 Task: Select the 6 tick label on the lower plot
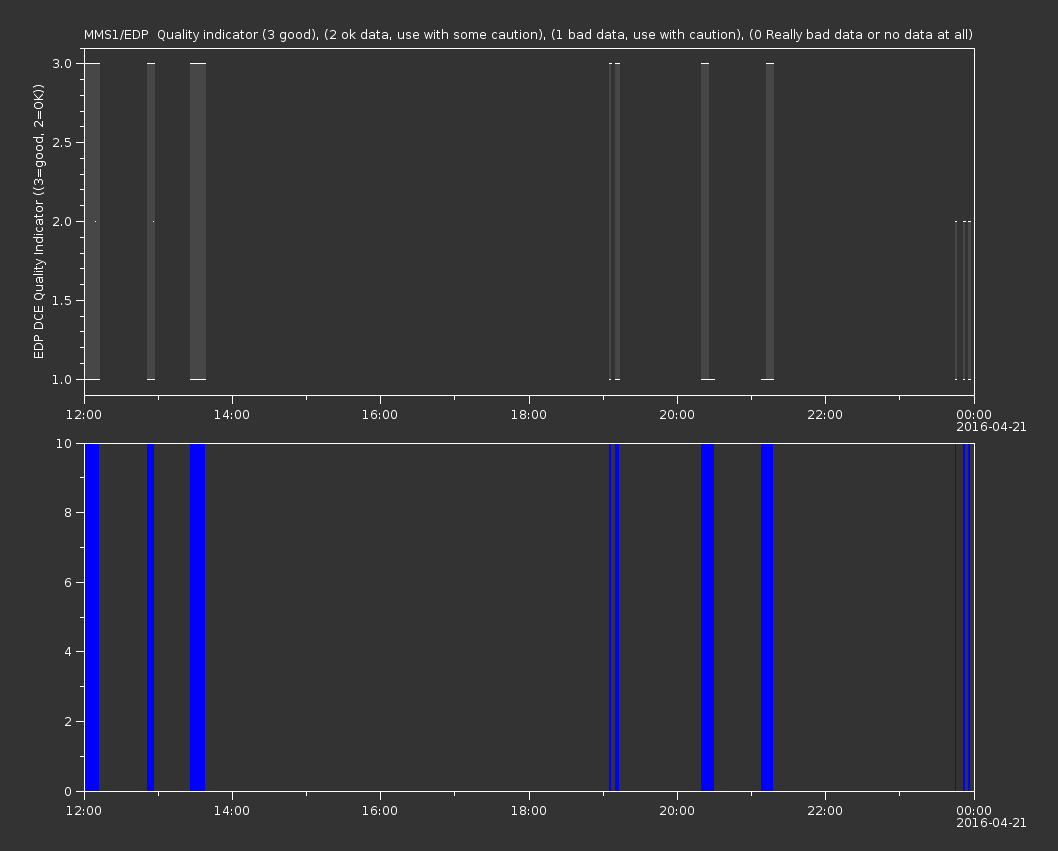[68, 582]
